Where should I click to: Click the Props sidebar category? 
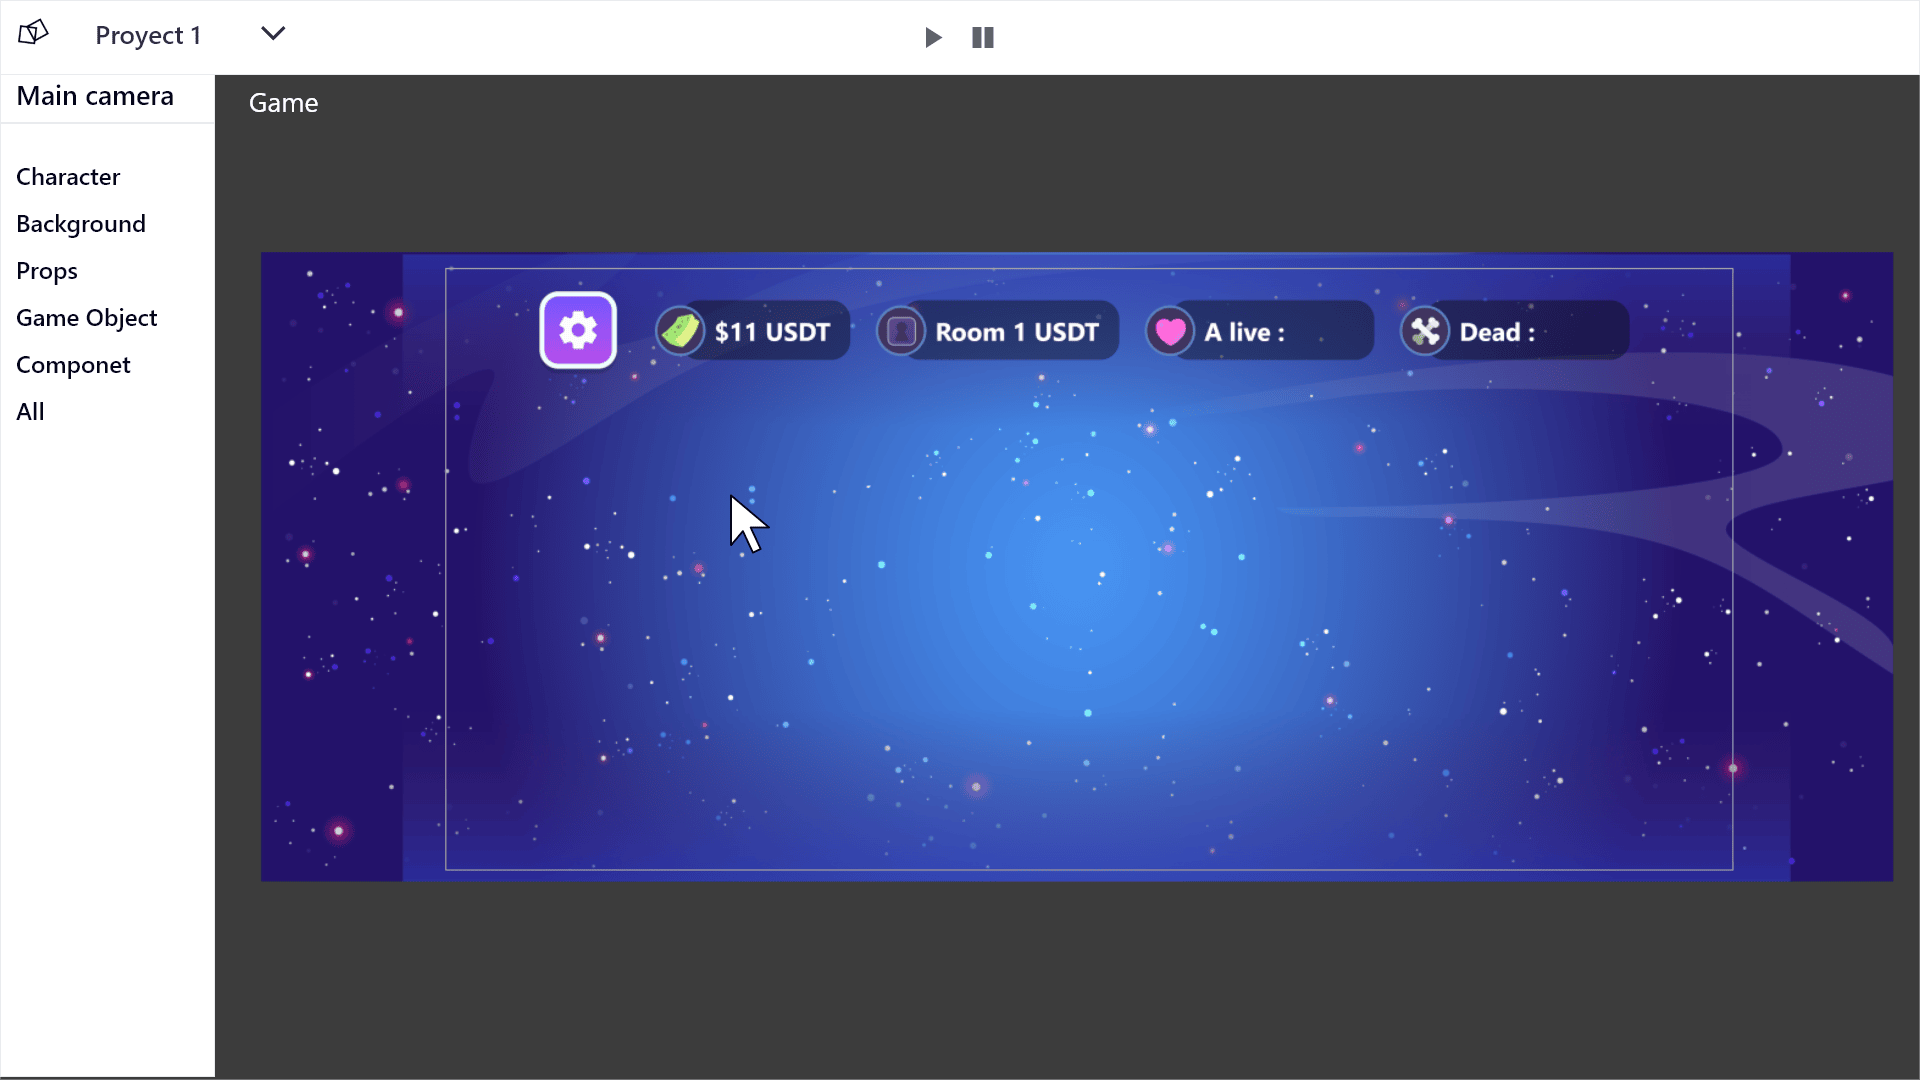[x=46, y=270]
